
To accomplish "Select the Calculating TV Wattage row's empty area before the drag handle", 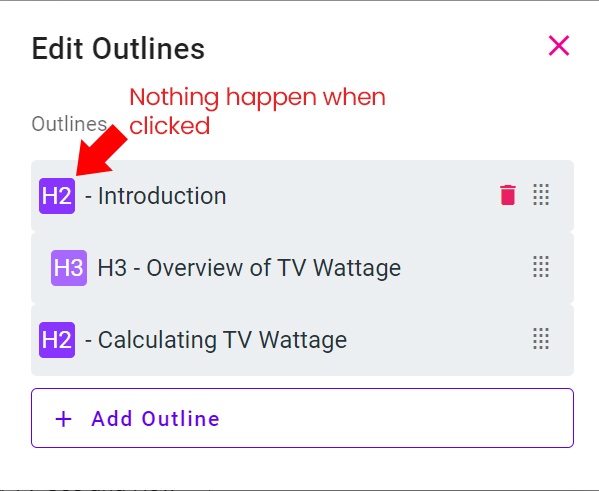I will 439,340.
